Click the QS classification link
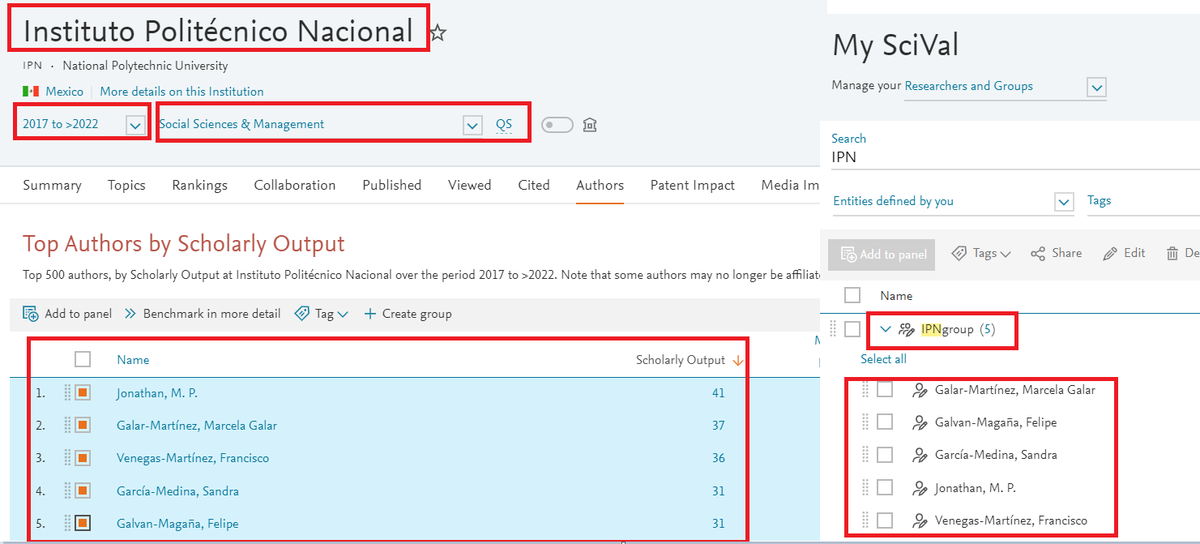The height and width of the screenshot is (544, 1200). tap(504, 125)
